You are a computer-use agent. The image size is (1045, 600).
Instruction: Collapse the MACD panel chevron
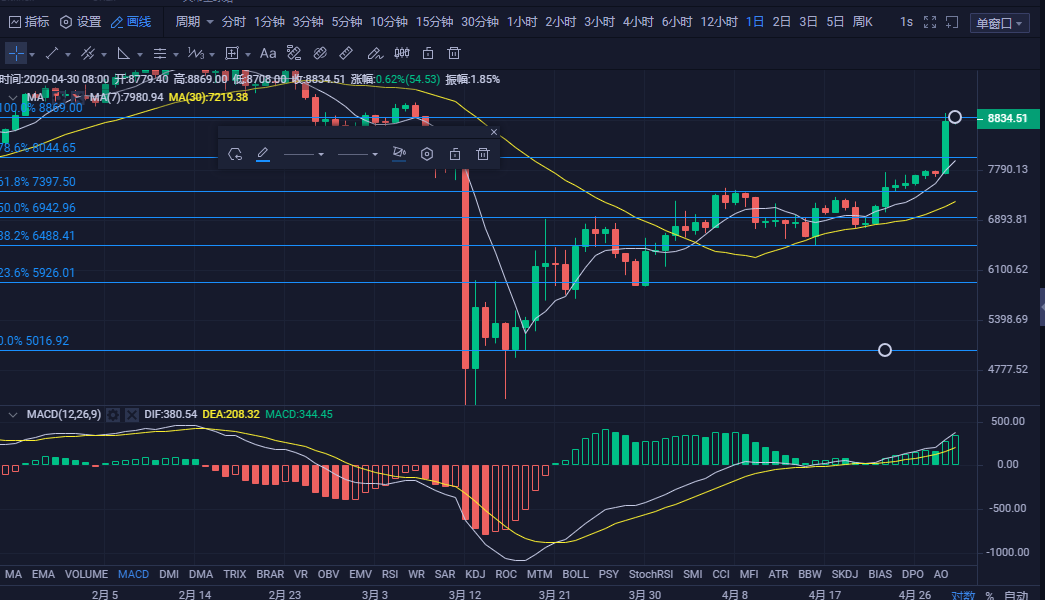pyautogui.click(x=13, y=415)
